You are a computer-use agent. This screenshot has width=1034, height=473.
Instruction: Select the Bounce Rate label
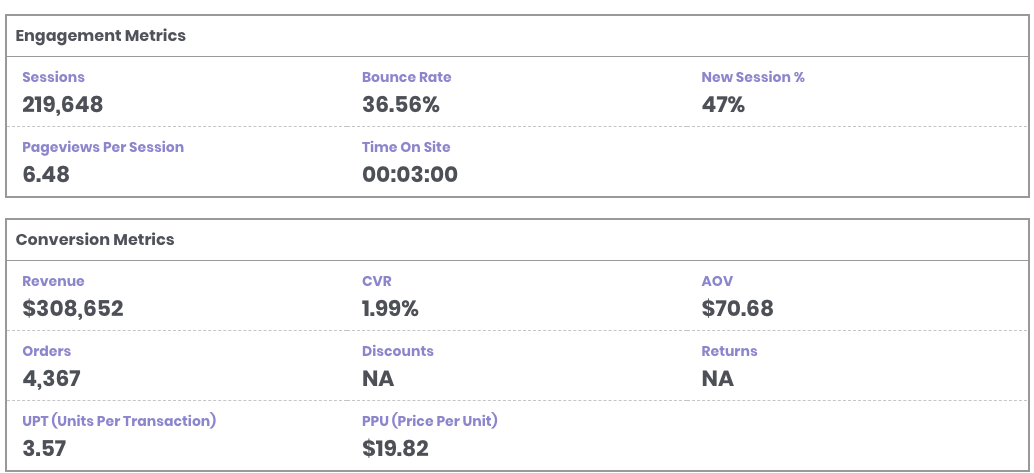406,77
